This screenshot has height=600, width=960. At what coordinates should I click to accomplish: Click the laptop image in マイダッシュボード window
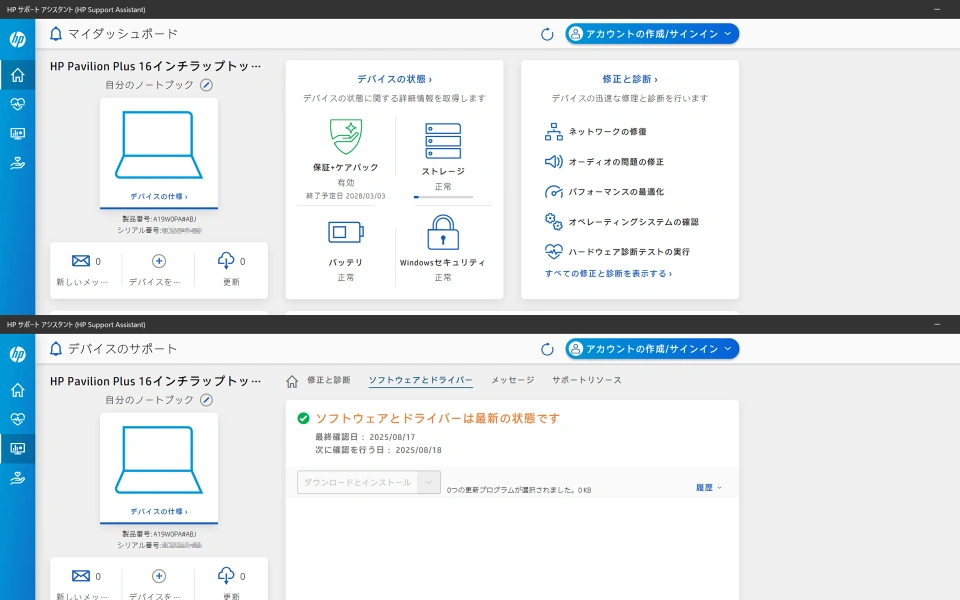(x=159, y=145)
